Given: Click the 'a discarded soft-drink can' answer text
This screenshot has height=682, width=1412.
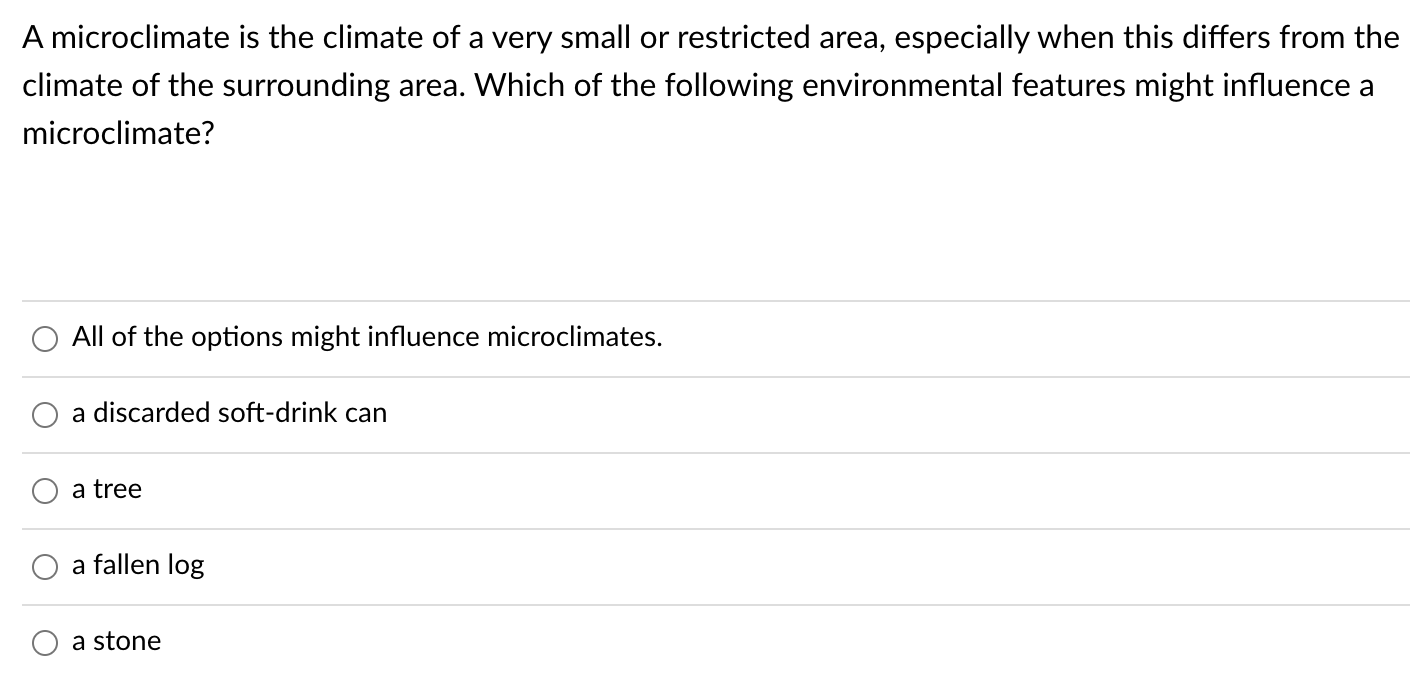Looking at the screenshot, I should 229,413.
